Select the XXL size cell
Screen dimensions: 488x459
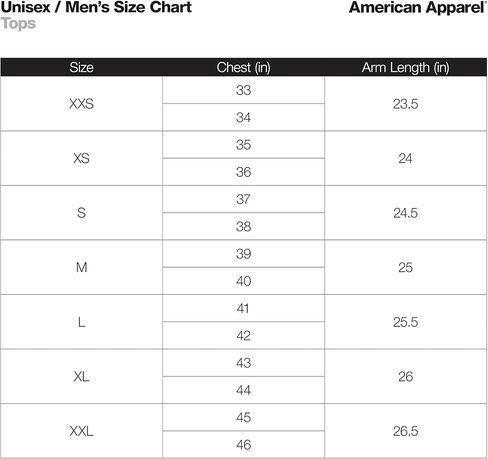(81, 431)
